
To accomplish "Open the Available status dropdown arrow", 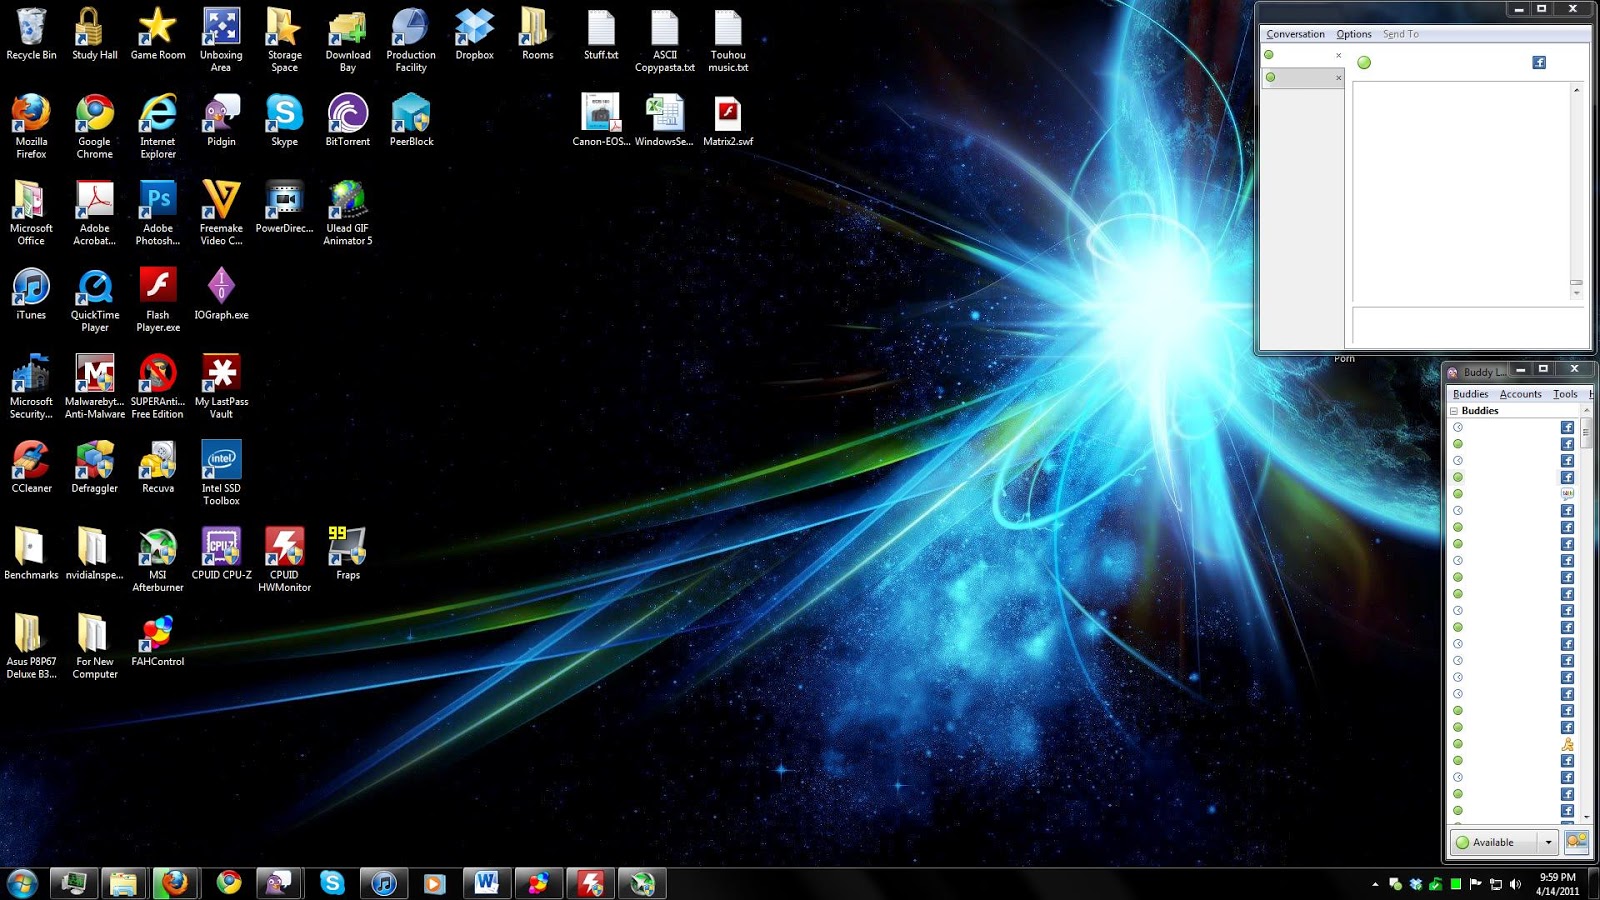I will pyautogui.click(x=1549, y=842).
